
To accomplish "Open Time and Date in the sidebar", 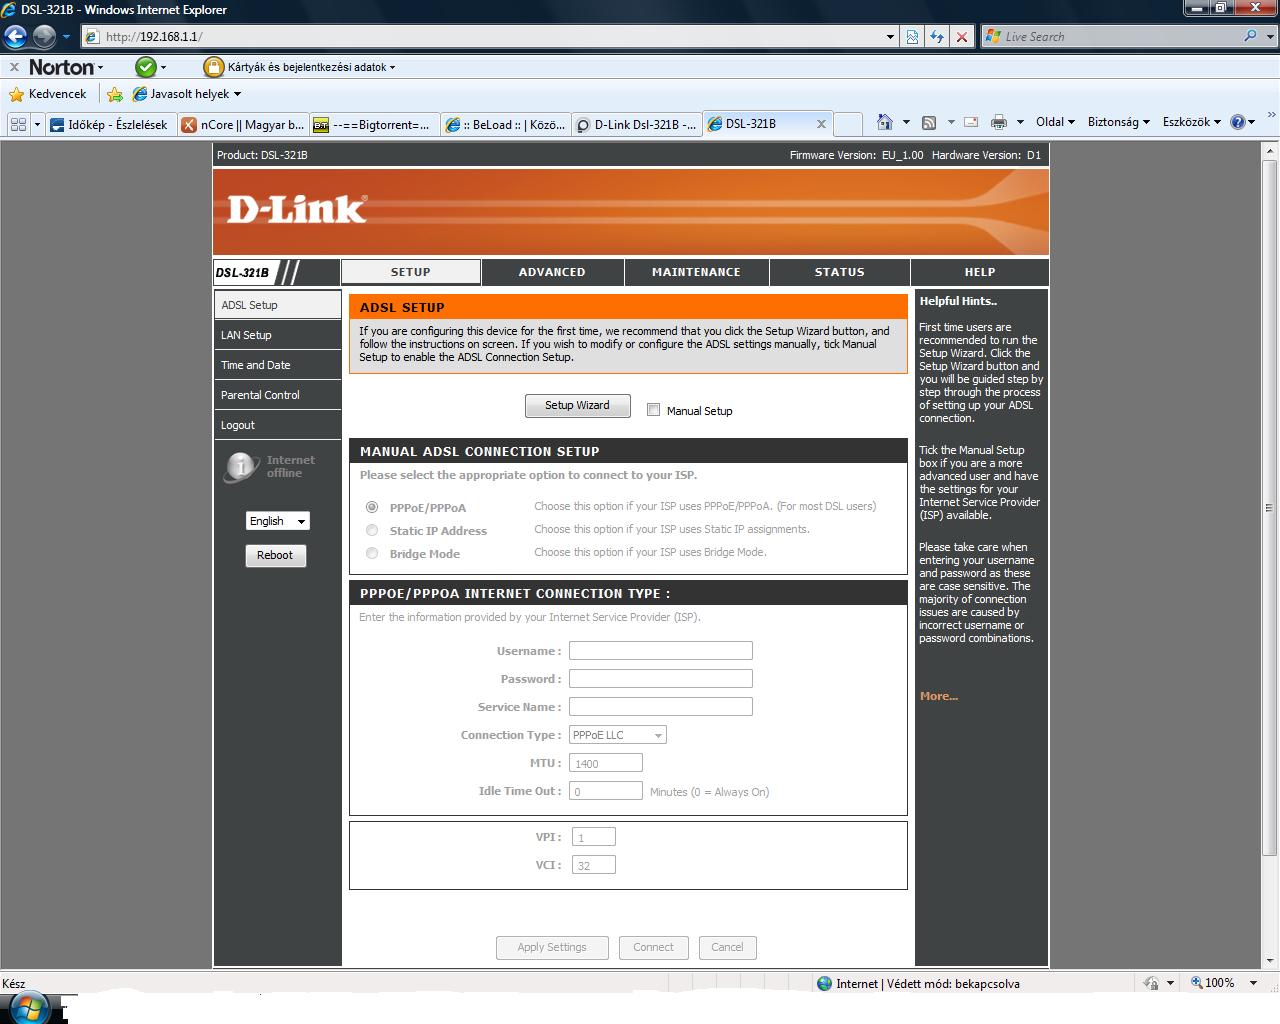I will click(x=277, y=365).
